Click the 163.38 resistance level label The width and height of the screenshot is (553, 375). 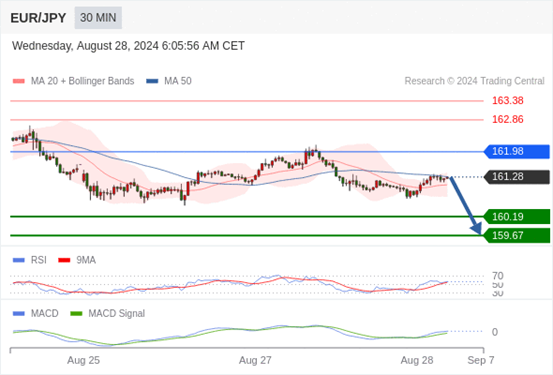click(x=508, y=101)
